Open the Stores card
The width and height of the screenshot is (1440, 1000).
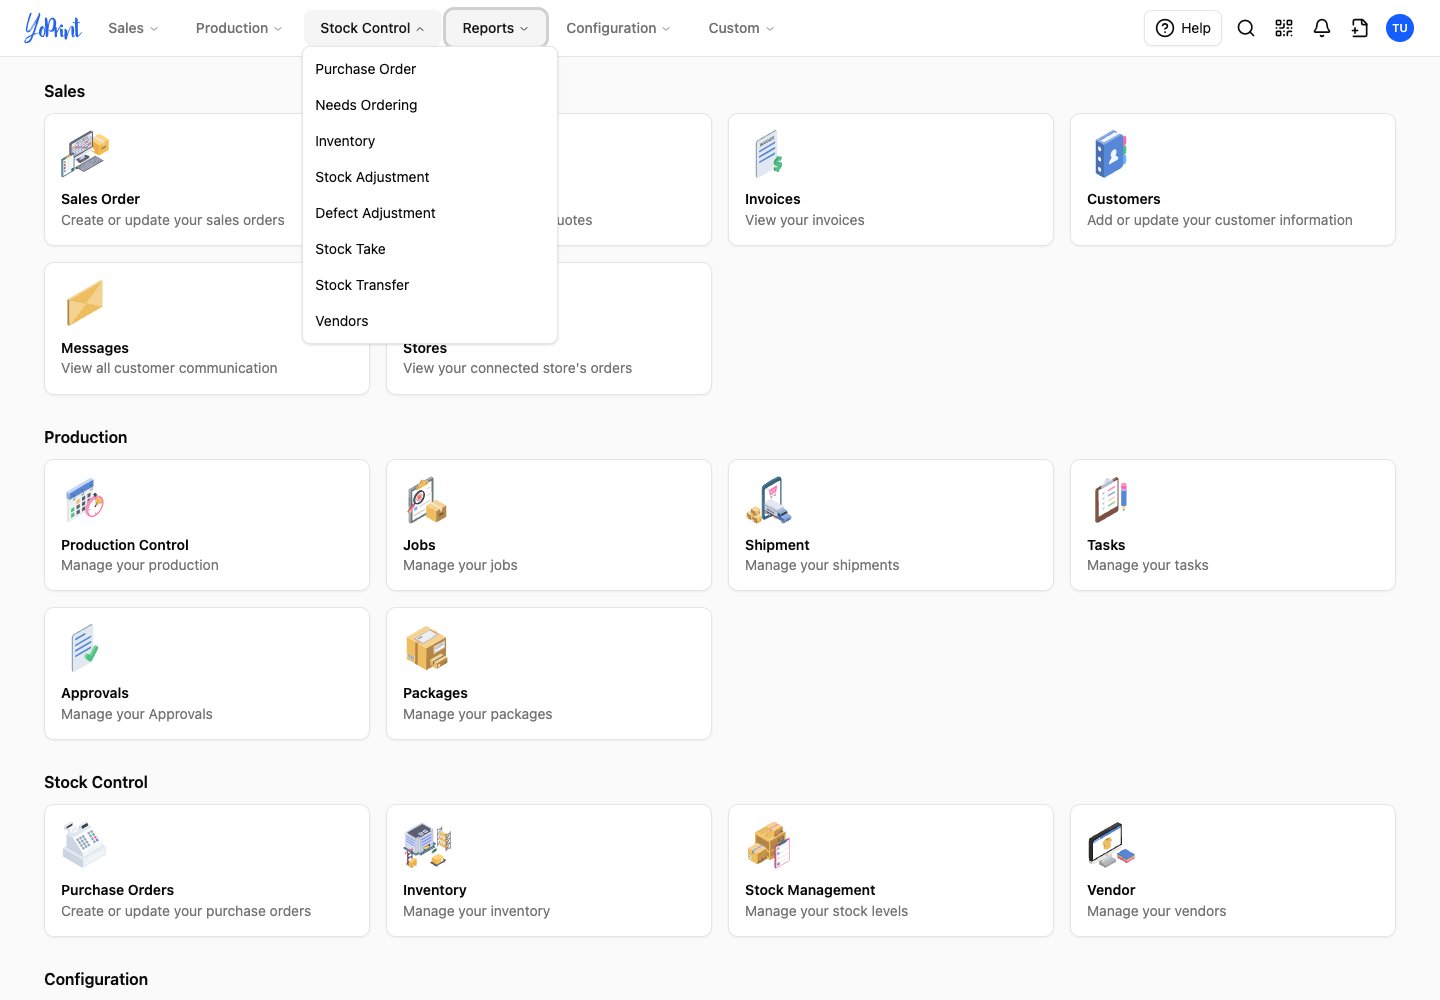point(549,329)
